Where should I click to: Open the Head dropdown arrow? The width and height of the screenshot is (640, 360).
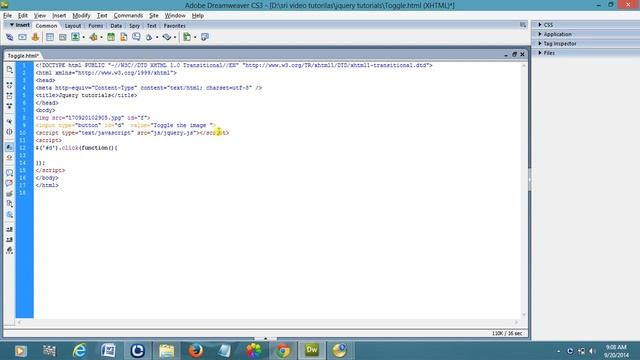(157, 37)
